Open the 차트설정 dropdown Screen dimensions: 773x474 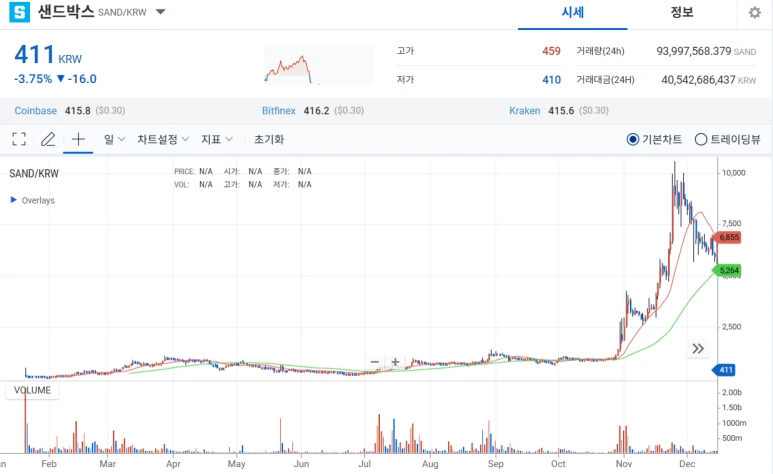[x=163, y=140]
